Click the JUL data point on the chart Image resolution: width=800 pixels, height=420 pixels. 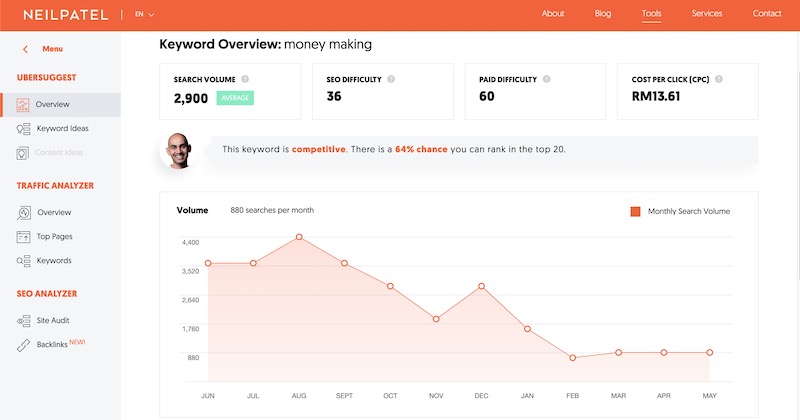[x=253, y=263]
